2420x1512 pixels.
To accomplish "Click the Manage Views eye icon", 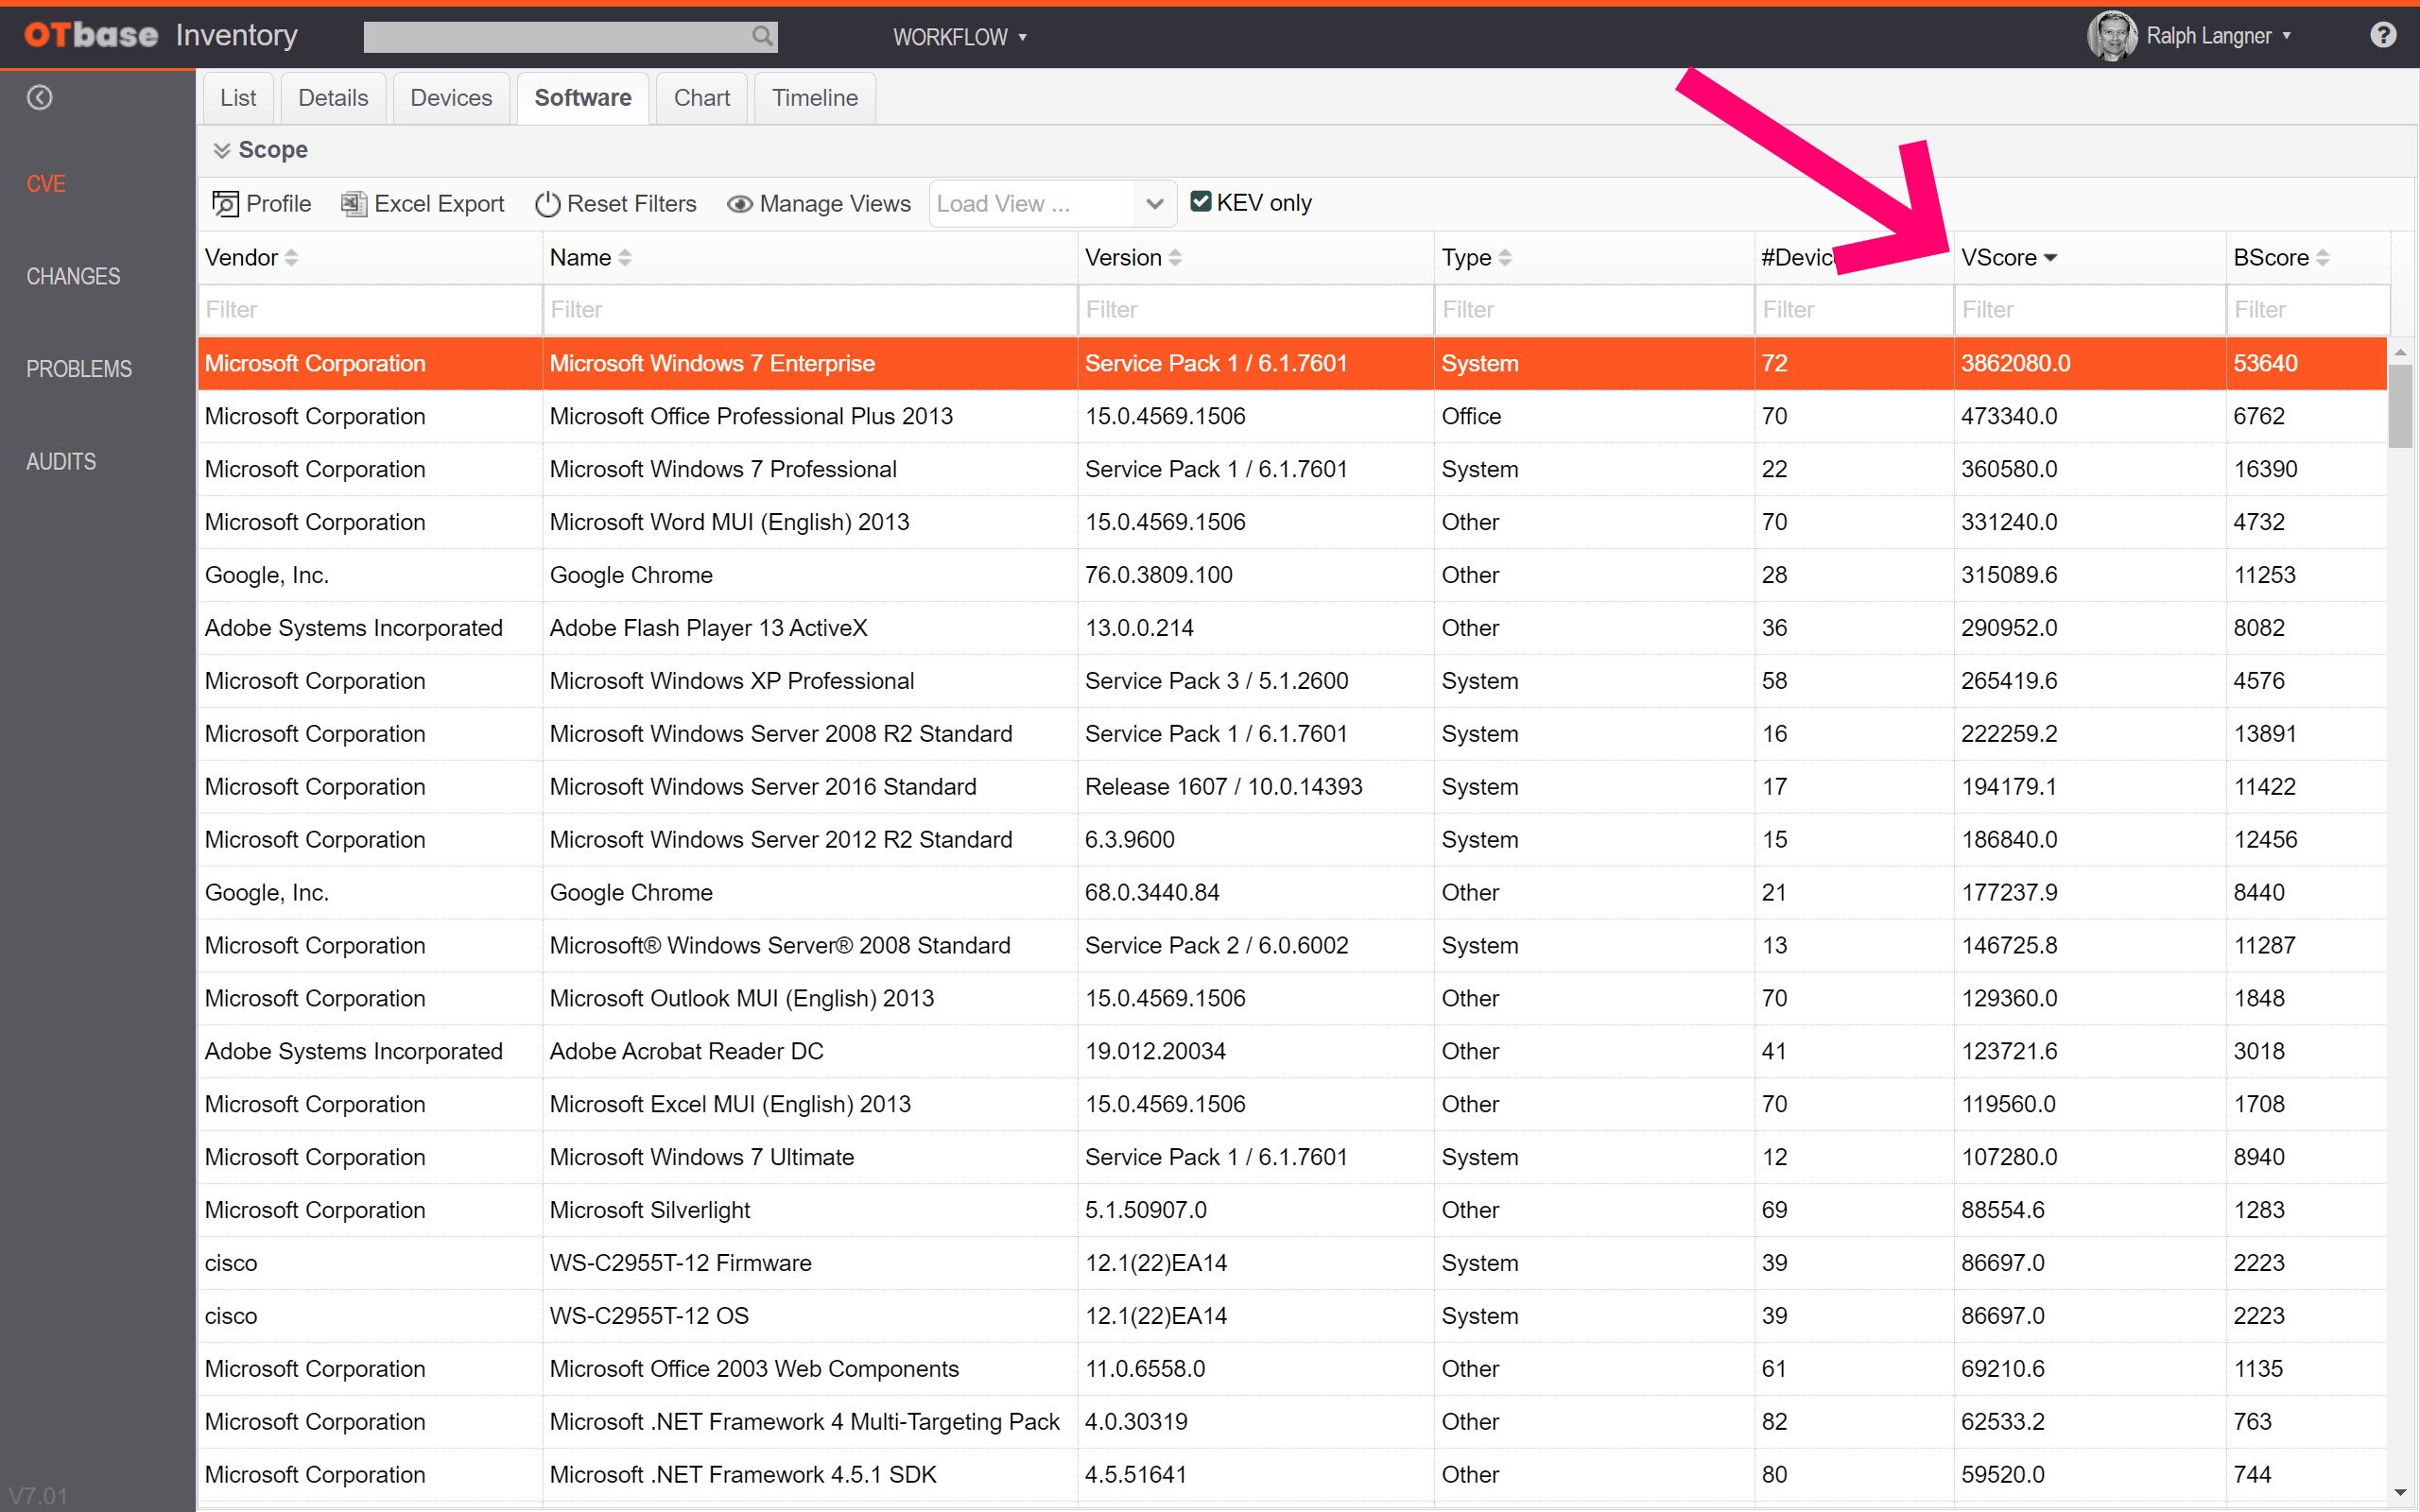I will pyautogui.click(x=740, y=204).
